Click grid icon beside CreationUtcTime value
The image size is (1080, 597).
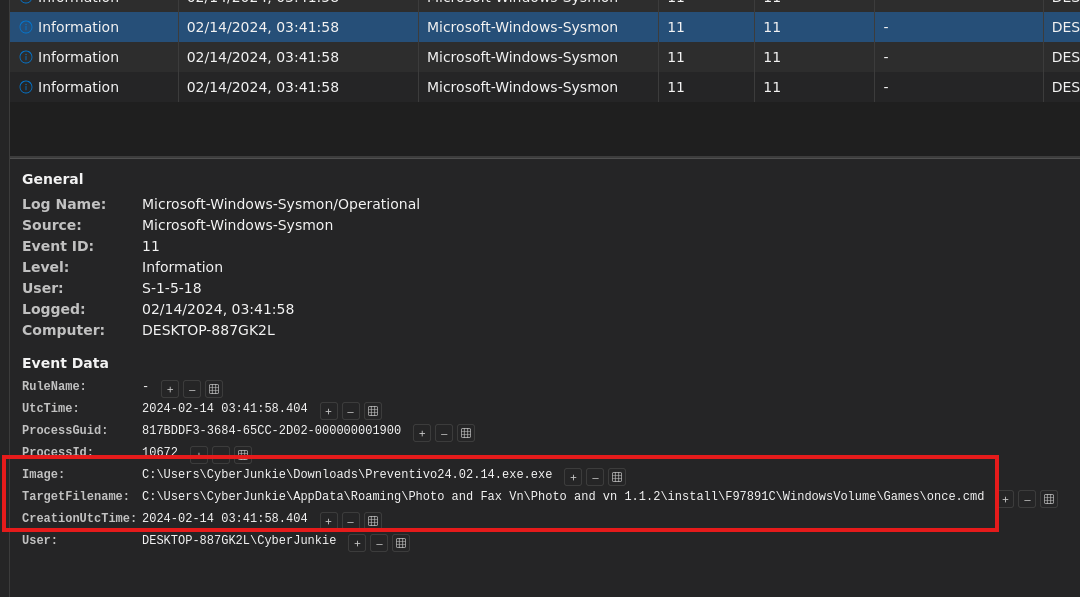(373, 521)
